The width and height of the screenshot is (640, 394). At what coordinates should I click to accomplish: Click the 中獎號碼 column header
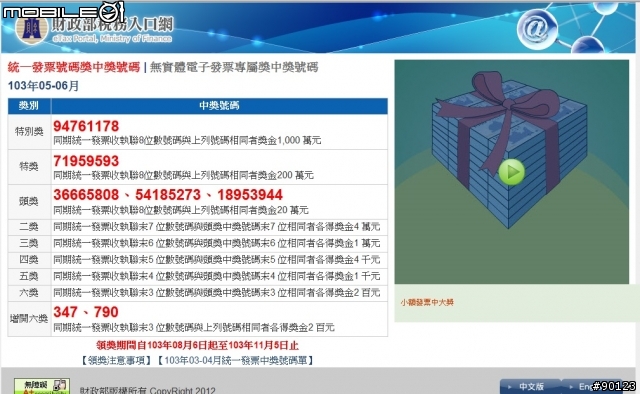219,106
